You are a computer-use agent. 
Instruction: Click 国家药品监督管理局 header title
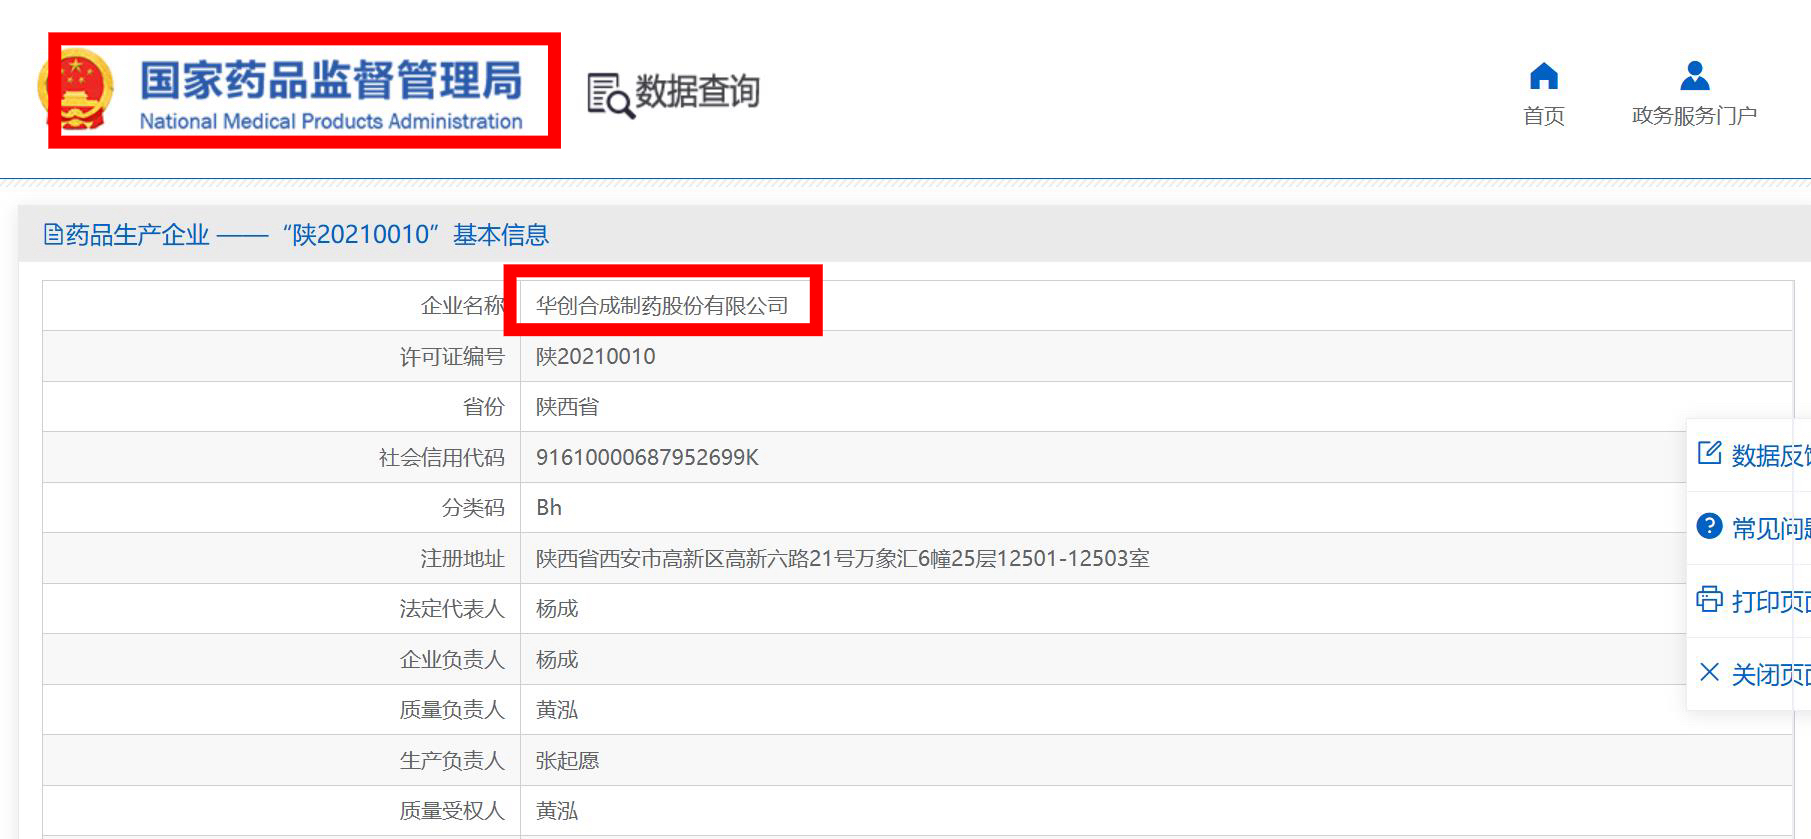331,81
